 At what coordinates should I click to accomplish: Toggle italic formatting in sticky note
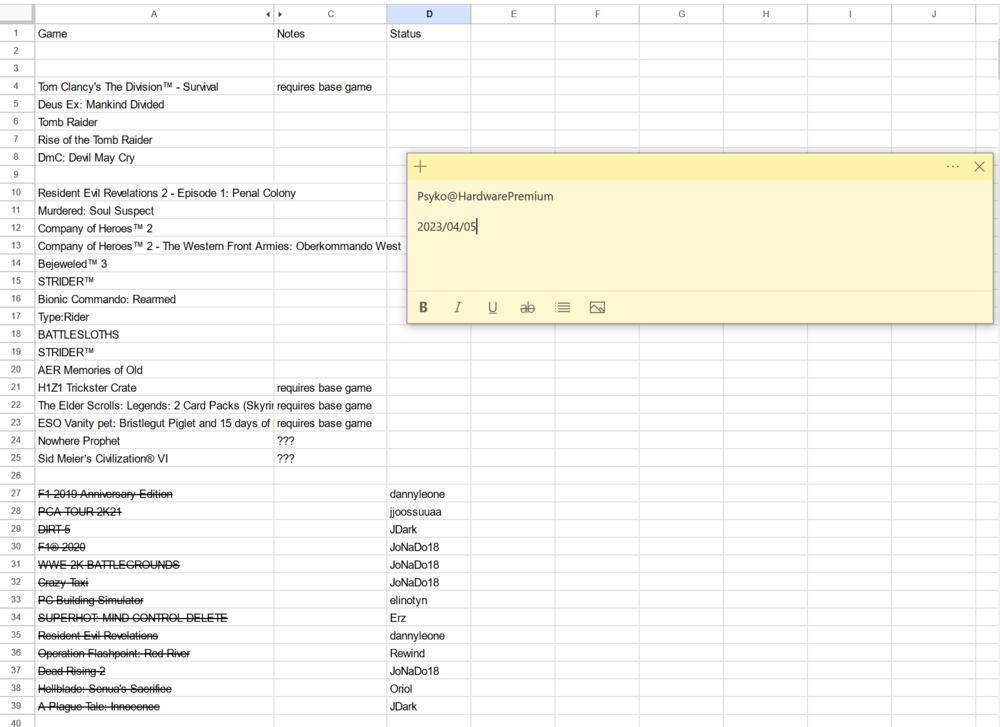(458, 307)
